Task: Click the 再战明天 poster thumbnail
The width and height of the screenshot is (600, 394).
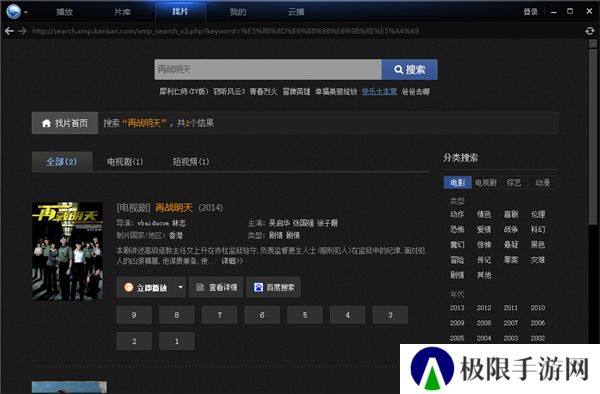Action: tap(67, 251)
